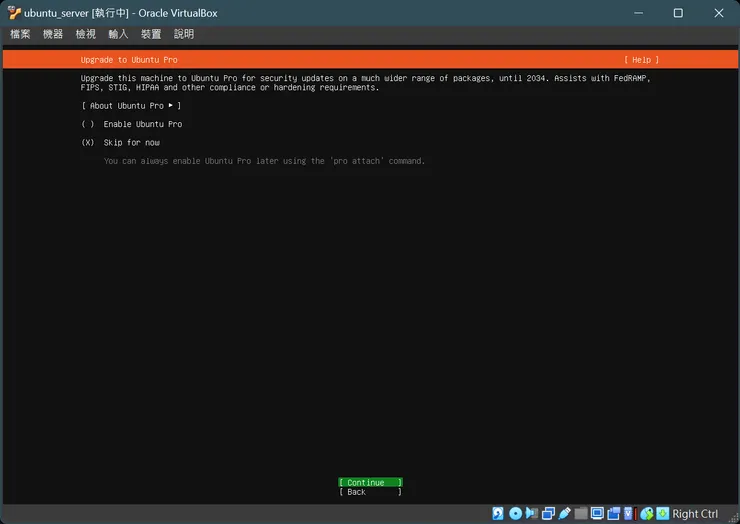
Task: Click the hard disk activity status icon
Action: click(498, 514)
